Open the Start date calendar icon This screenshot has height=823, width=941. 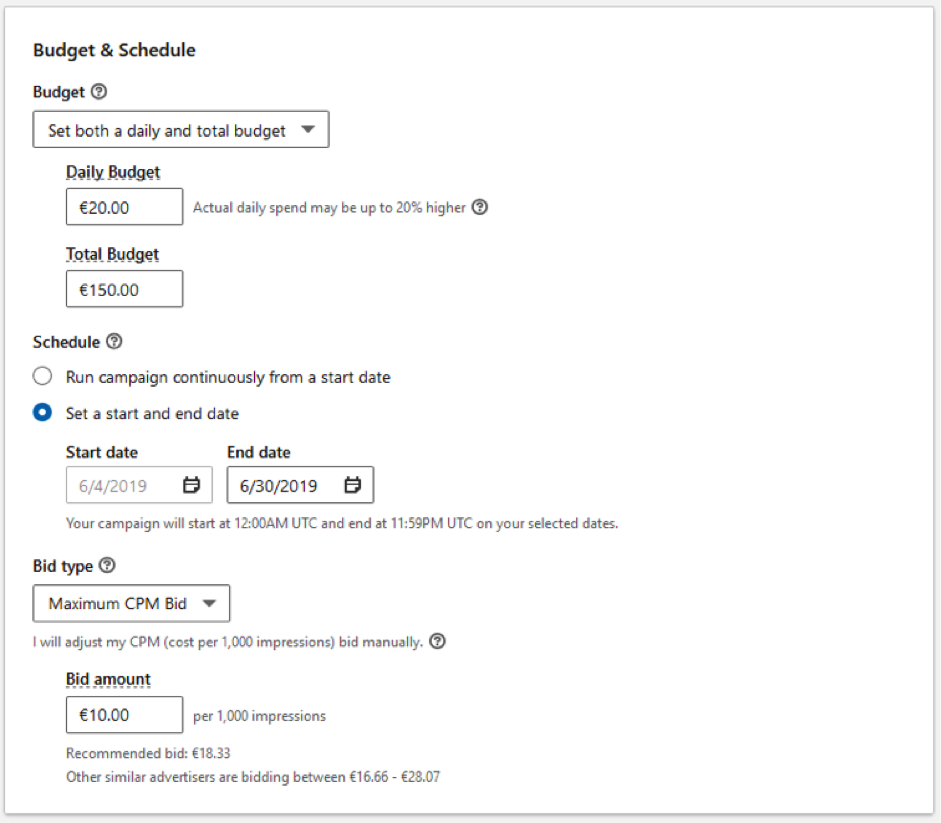pos(192,486)
